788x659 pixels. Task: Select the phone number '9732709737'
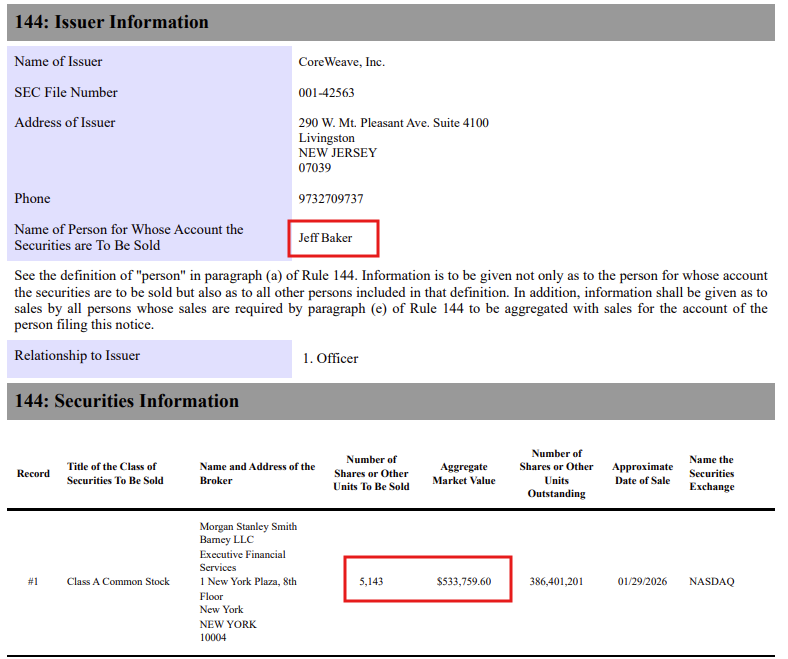(x=331, y=199)
